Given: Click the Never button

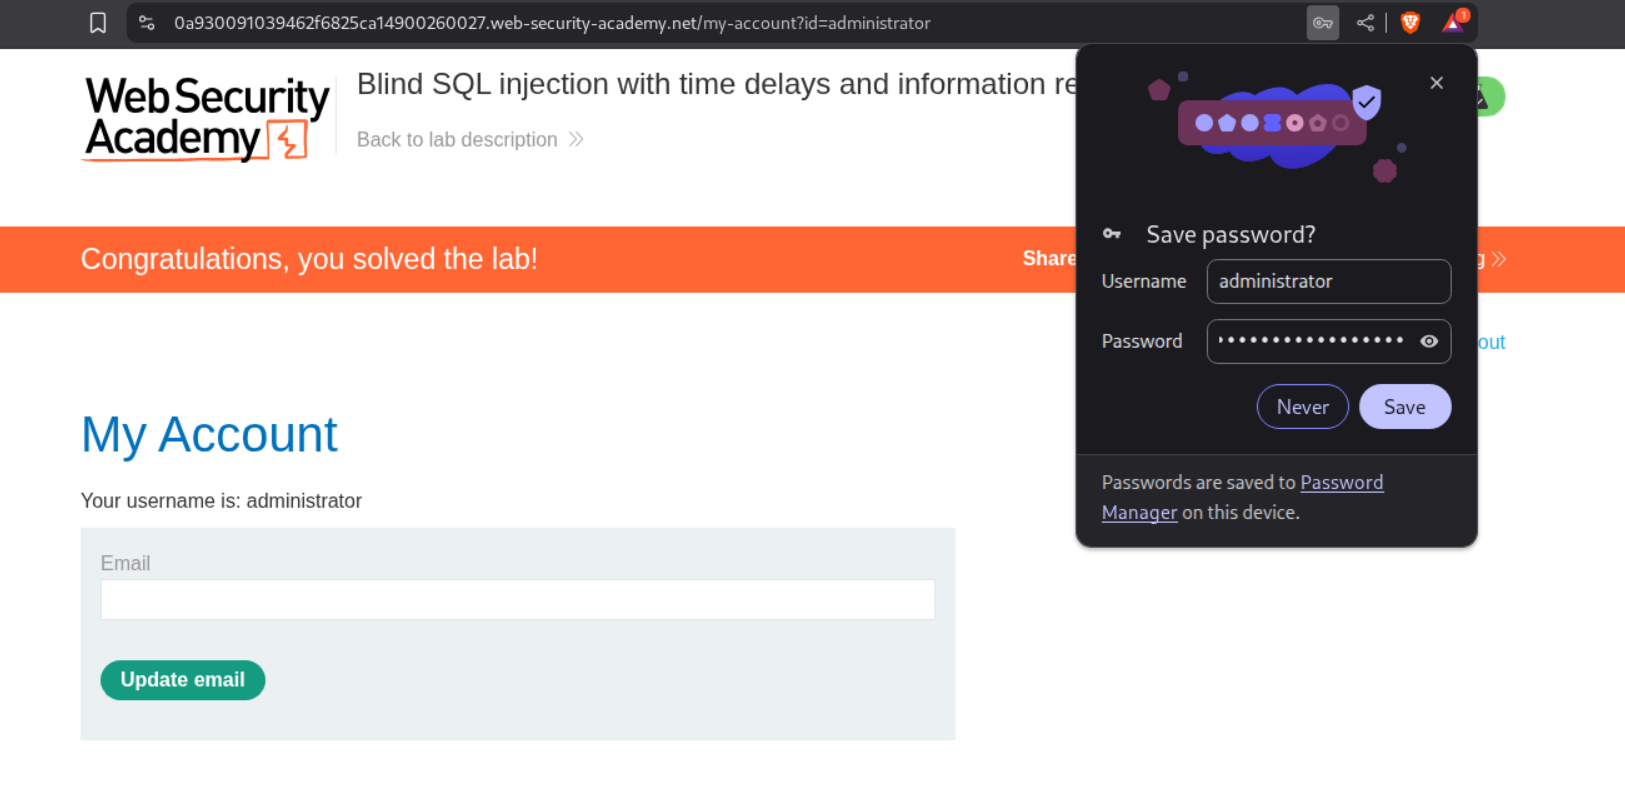Looking at the screenshot, I should tap(1302, 407).
